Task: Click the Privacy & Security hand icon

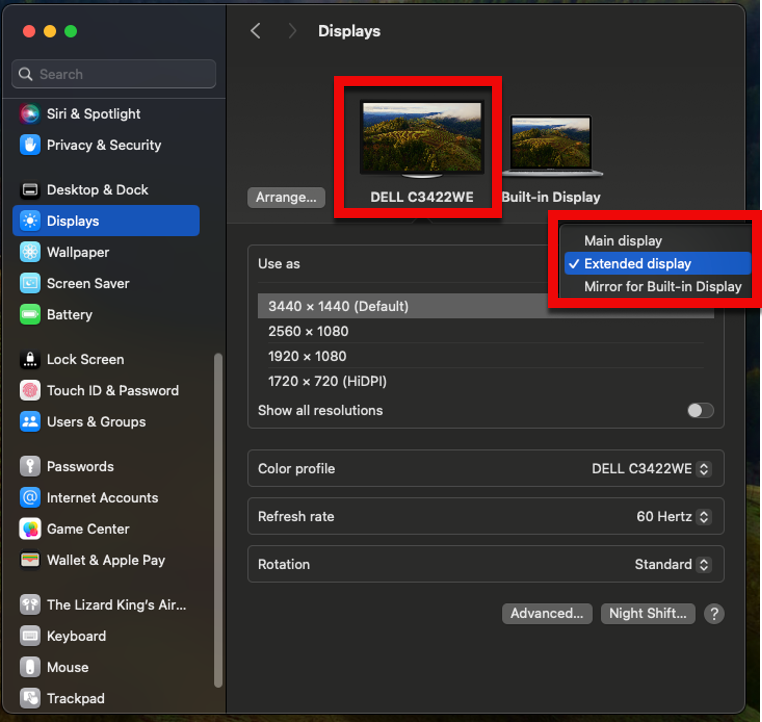Action: [x=30, y=145]
